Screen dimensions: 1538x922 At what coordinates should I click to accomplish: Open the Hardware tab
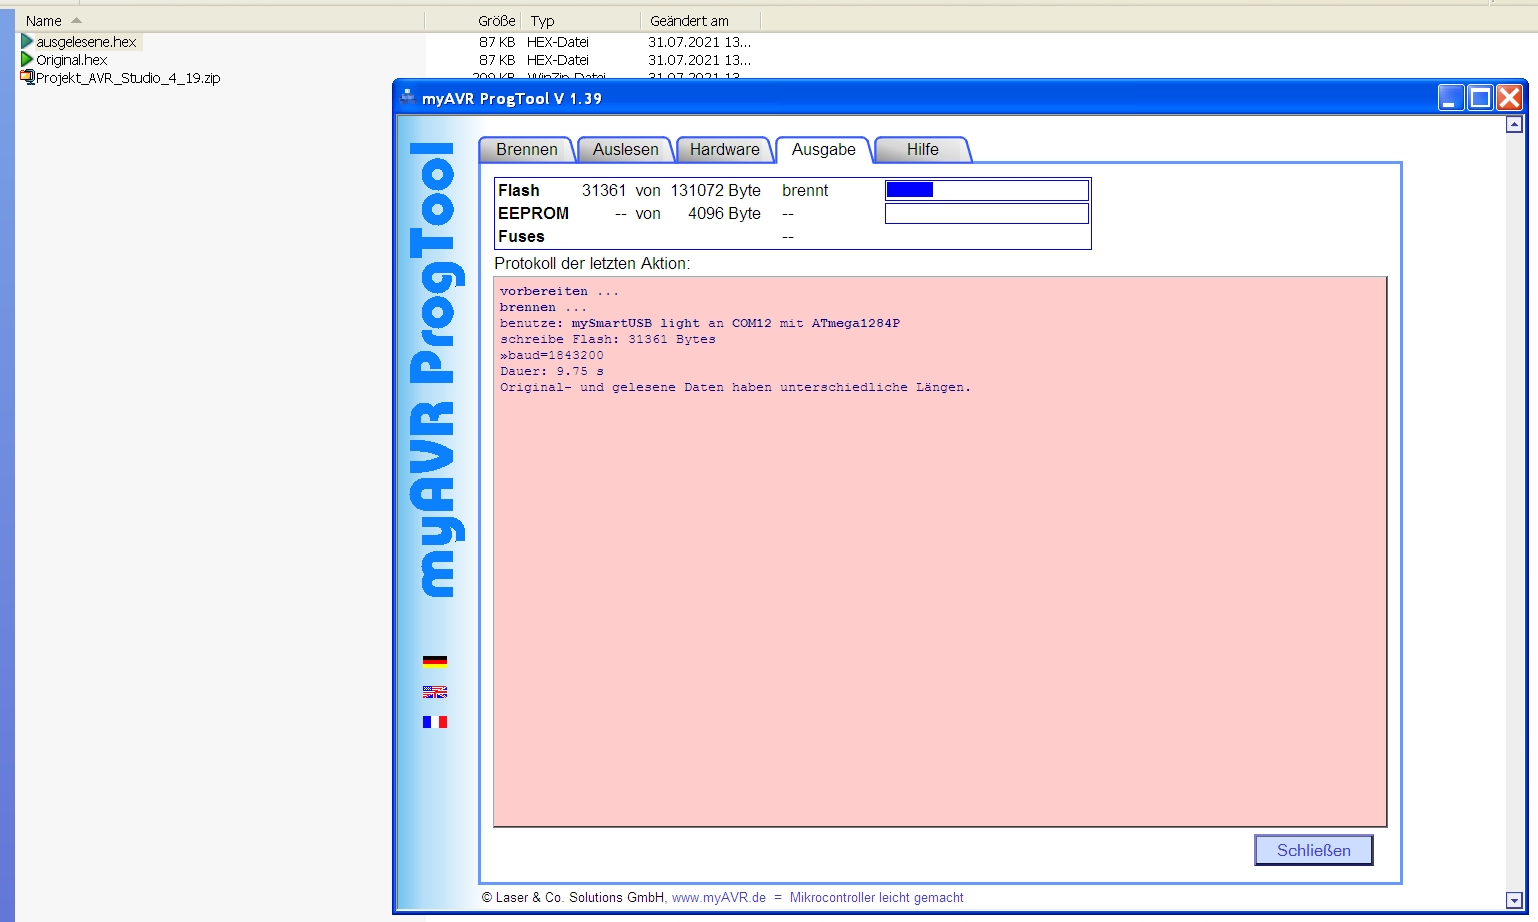coord(725,150)
